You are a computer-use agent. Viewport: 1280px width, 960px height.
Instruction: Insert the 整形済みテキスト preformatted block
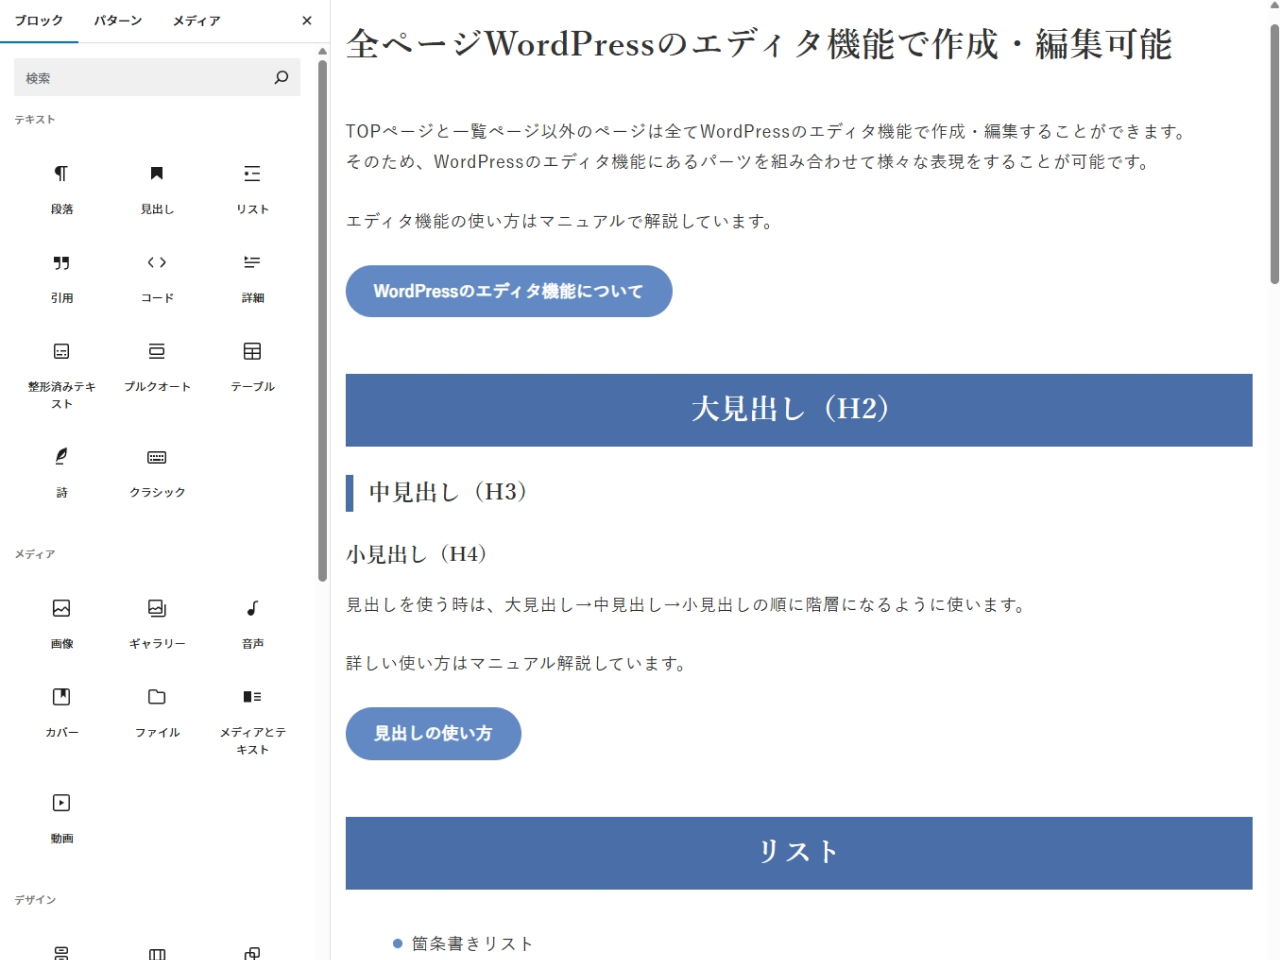tap(62, 376)
